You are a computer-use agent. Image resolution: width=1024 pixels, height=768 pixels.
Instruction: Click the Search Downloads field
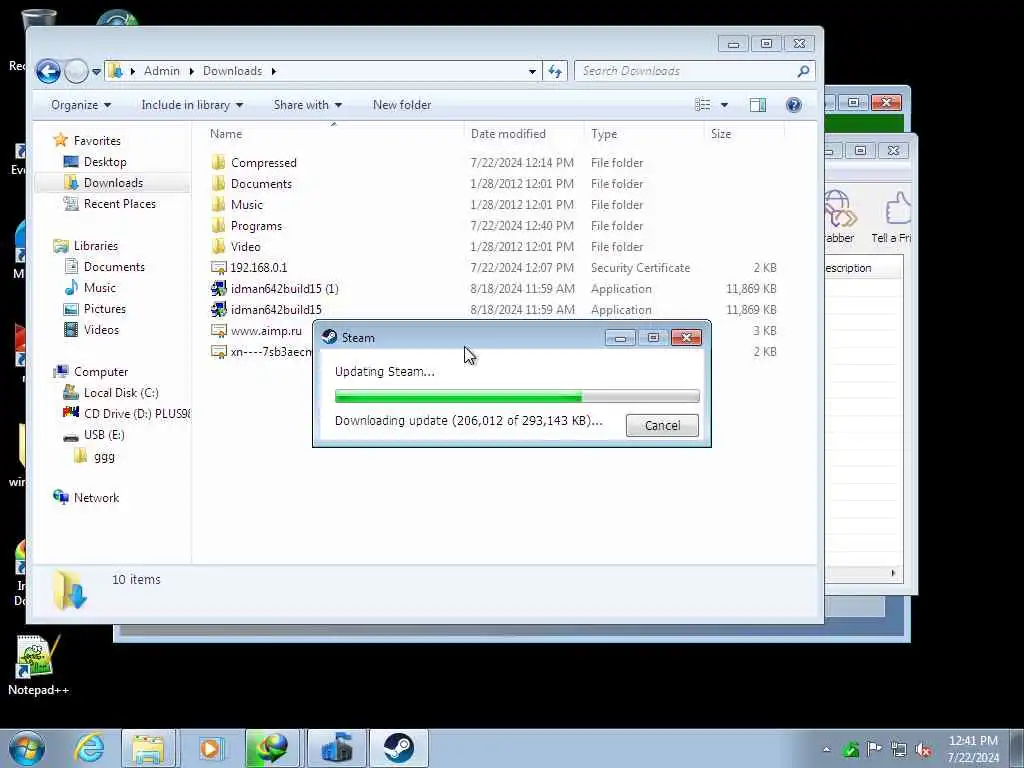point(694,71)
